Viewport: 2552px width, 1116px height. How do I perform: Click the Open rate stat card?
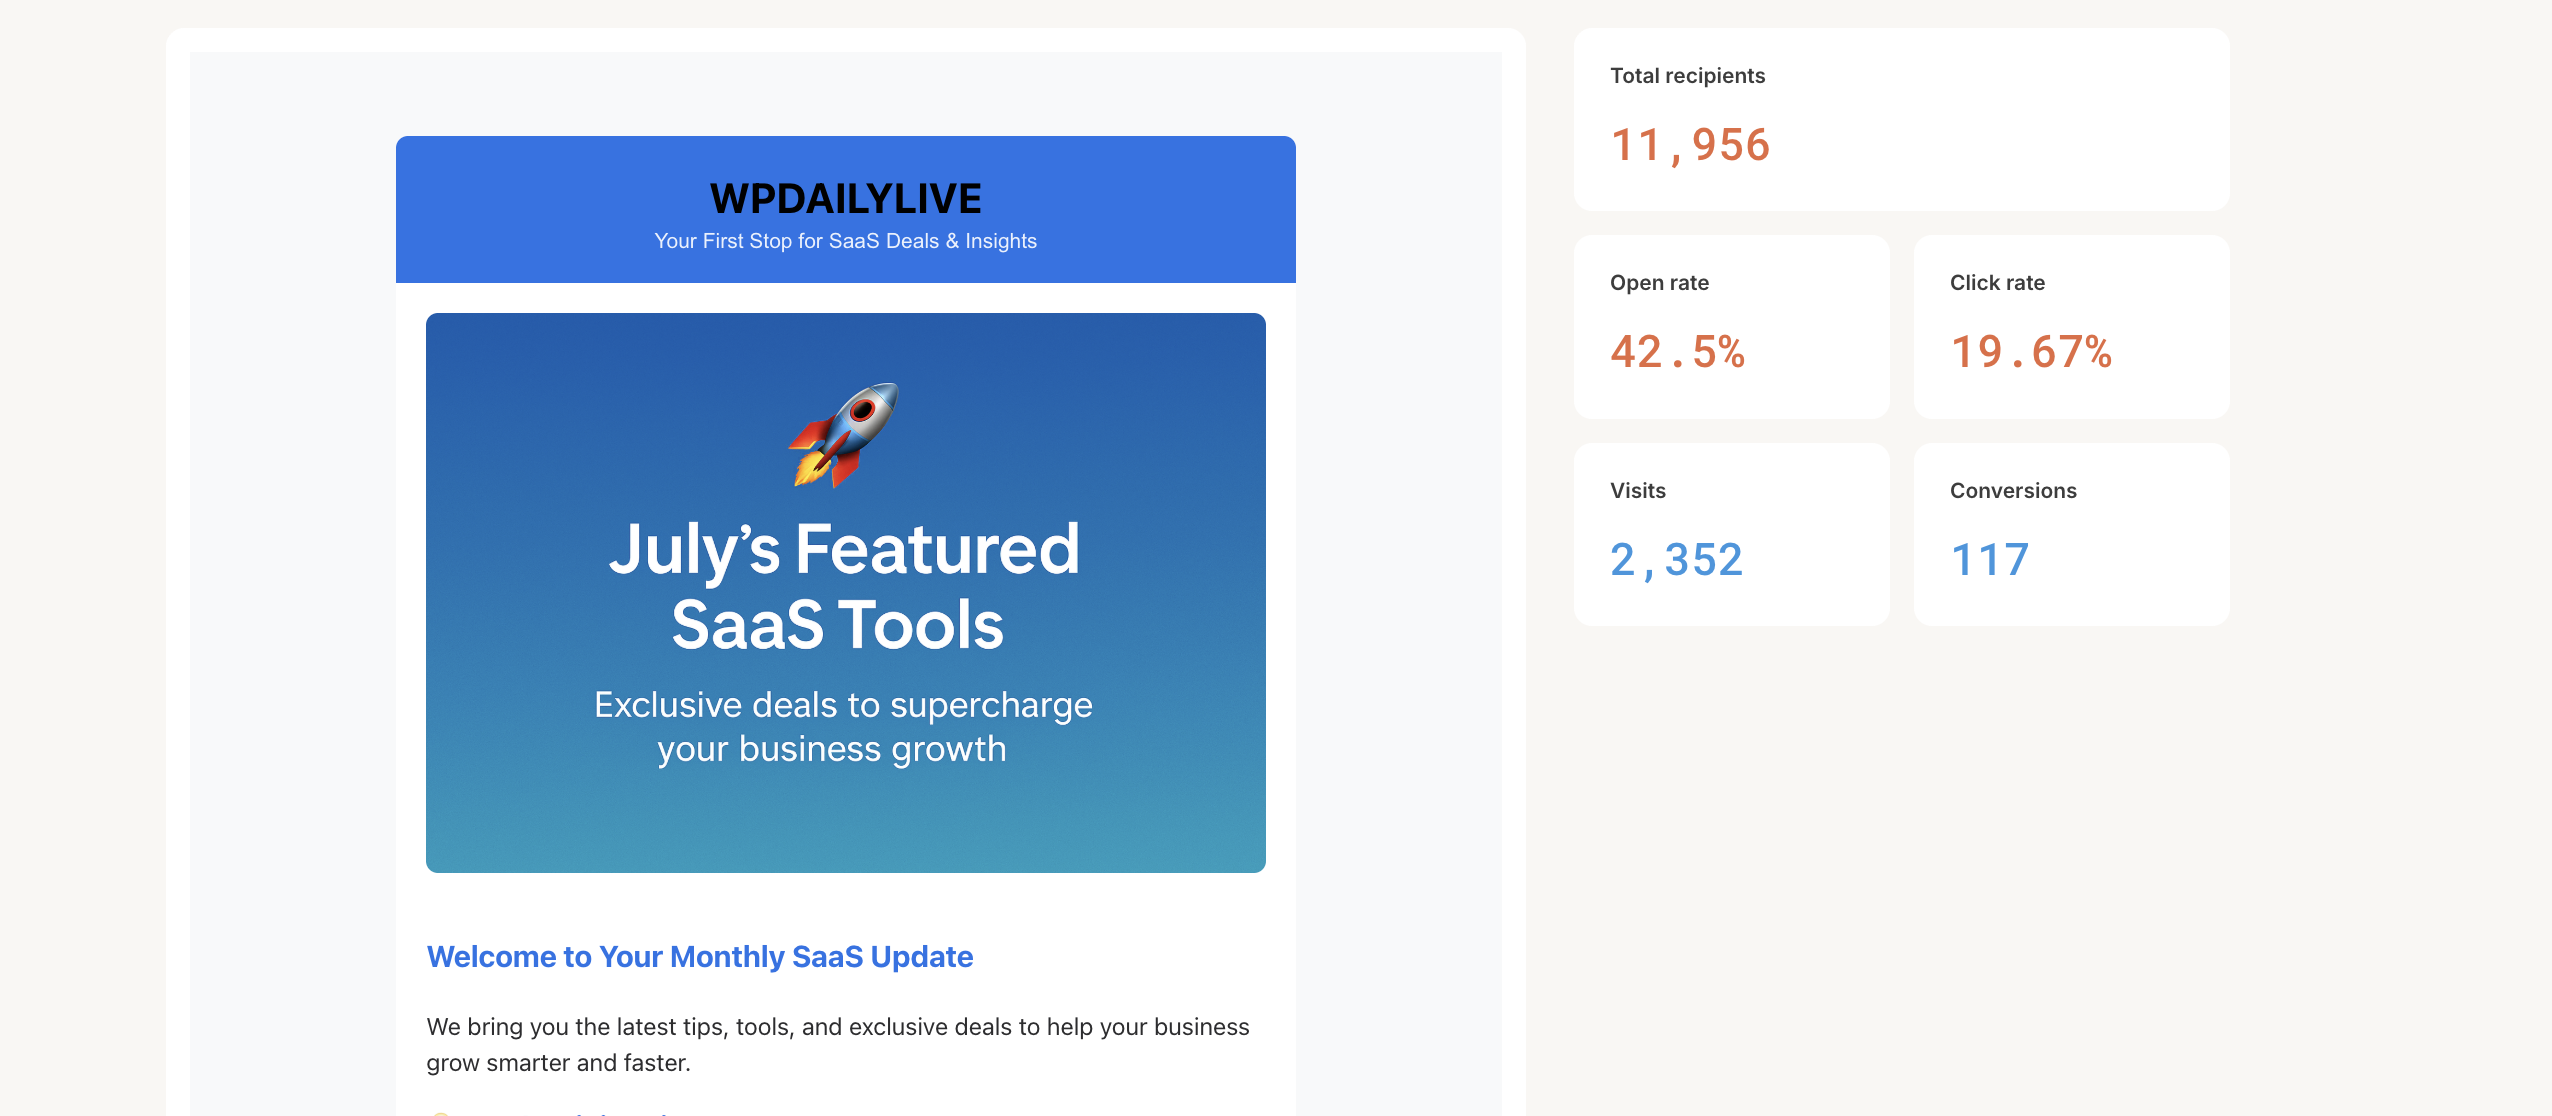coord(1731,327)
